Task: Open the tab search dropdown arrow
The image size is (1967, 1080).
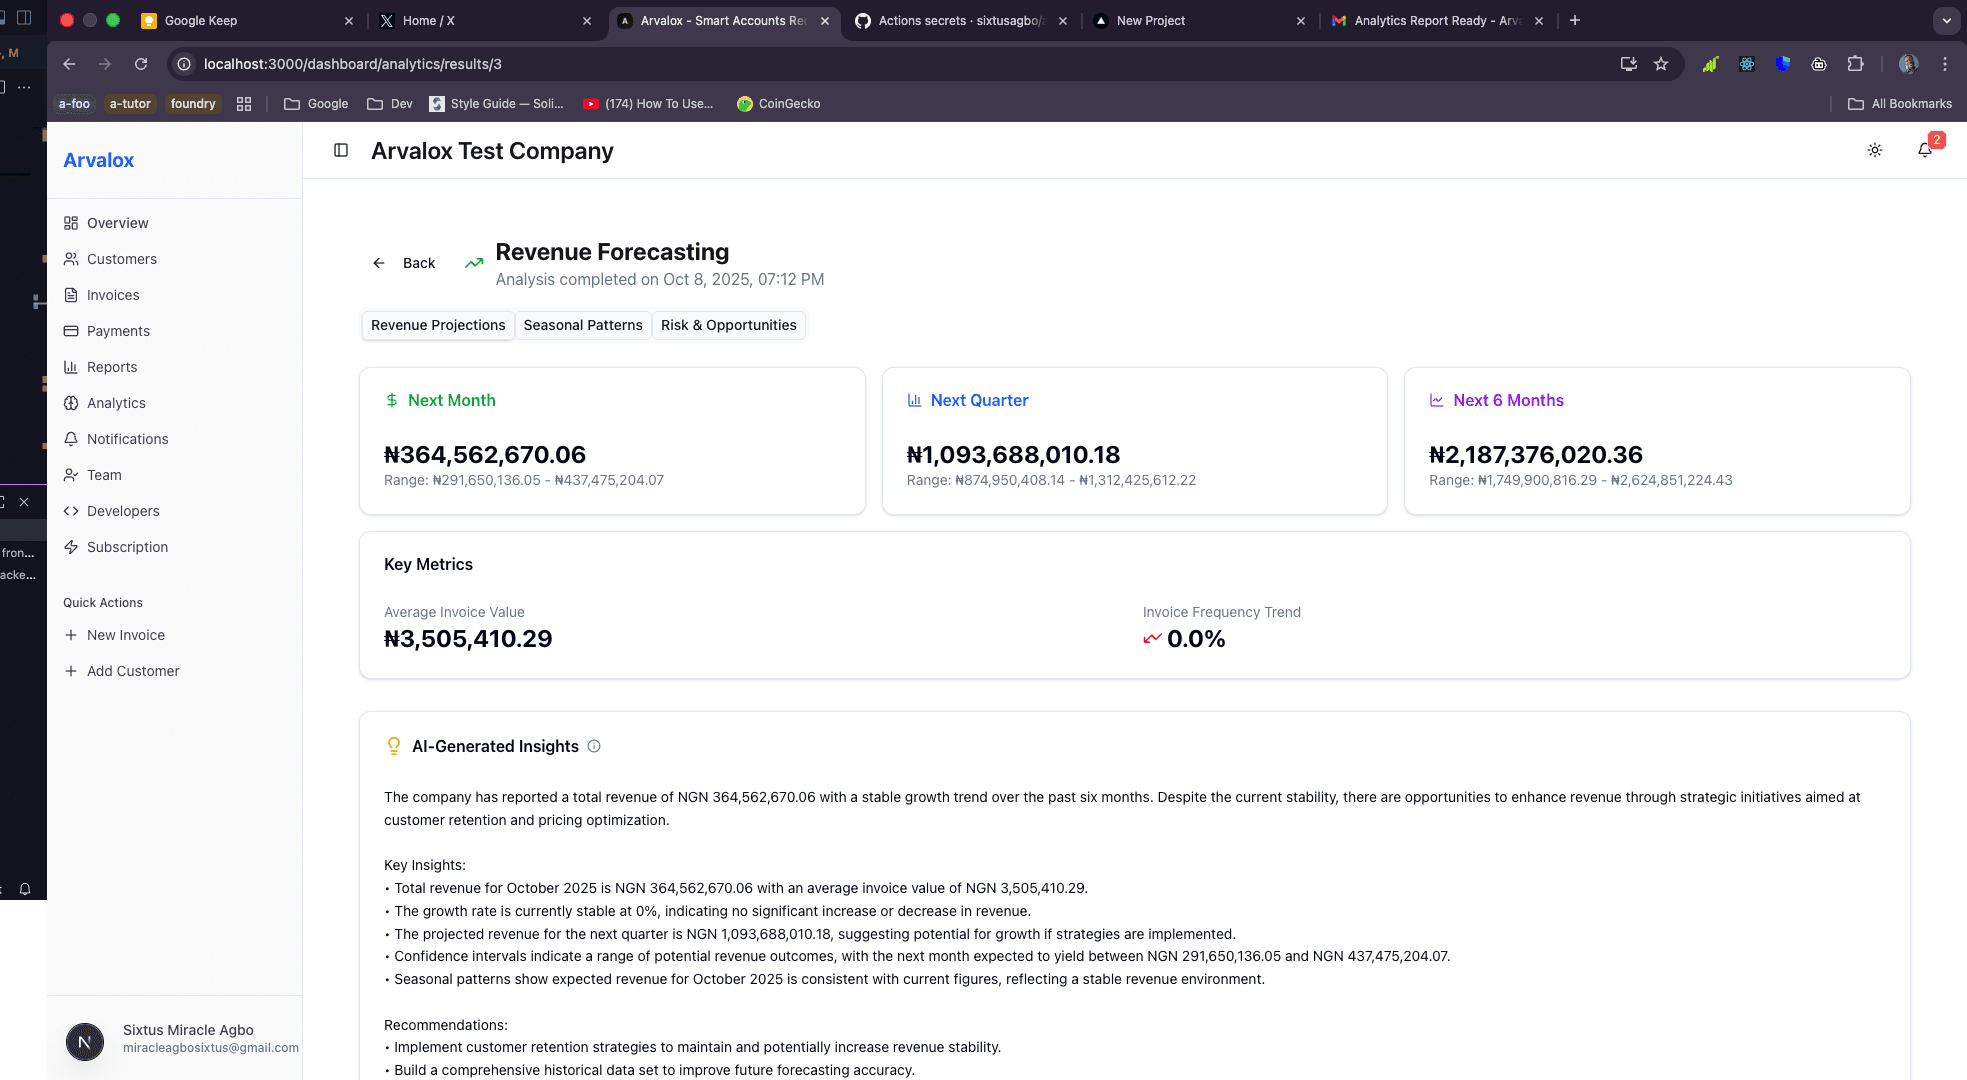Action: (x=1946, y=20)
